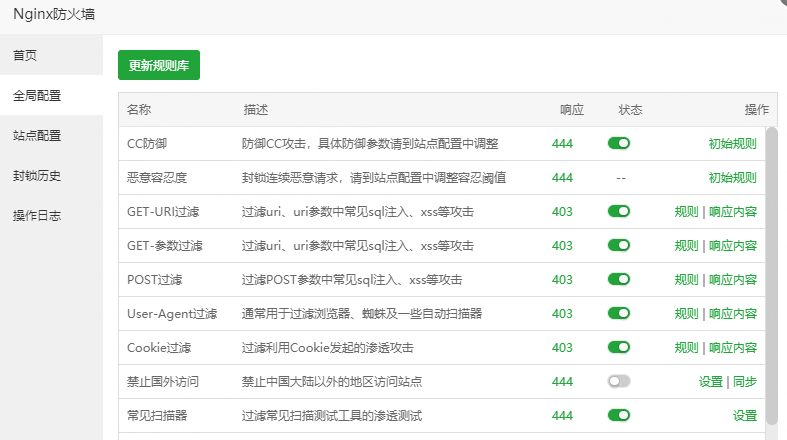This screenshot has width=787, height=440.
Task: Open 初始规则 for 恶意容忍度
Action: (732, 178)
